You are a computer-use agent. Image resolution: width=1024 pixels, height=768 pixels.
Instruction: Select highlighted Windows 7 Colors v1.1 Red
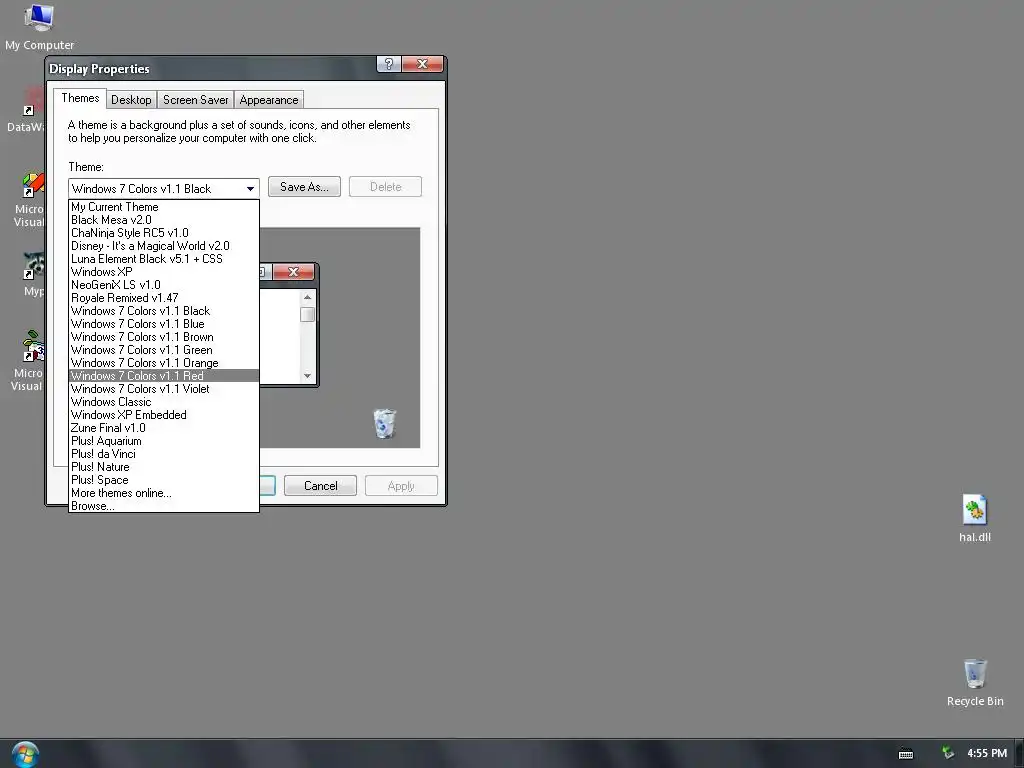click(x=164, y=376)
